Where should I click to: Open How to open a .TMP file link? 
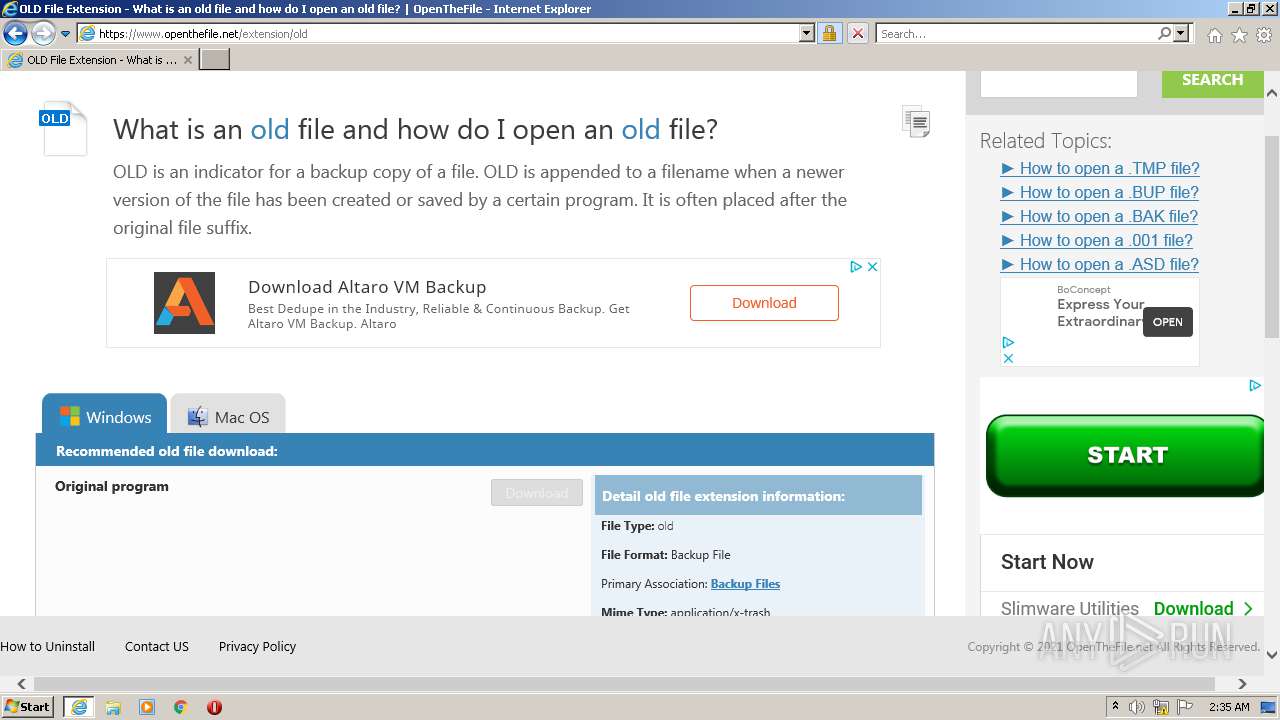coord(1100,168)
